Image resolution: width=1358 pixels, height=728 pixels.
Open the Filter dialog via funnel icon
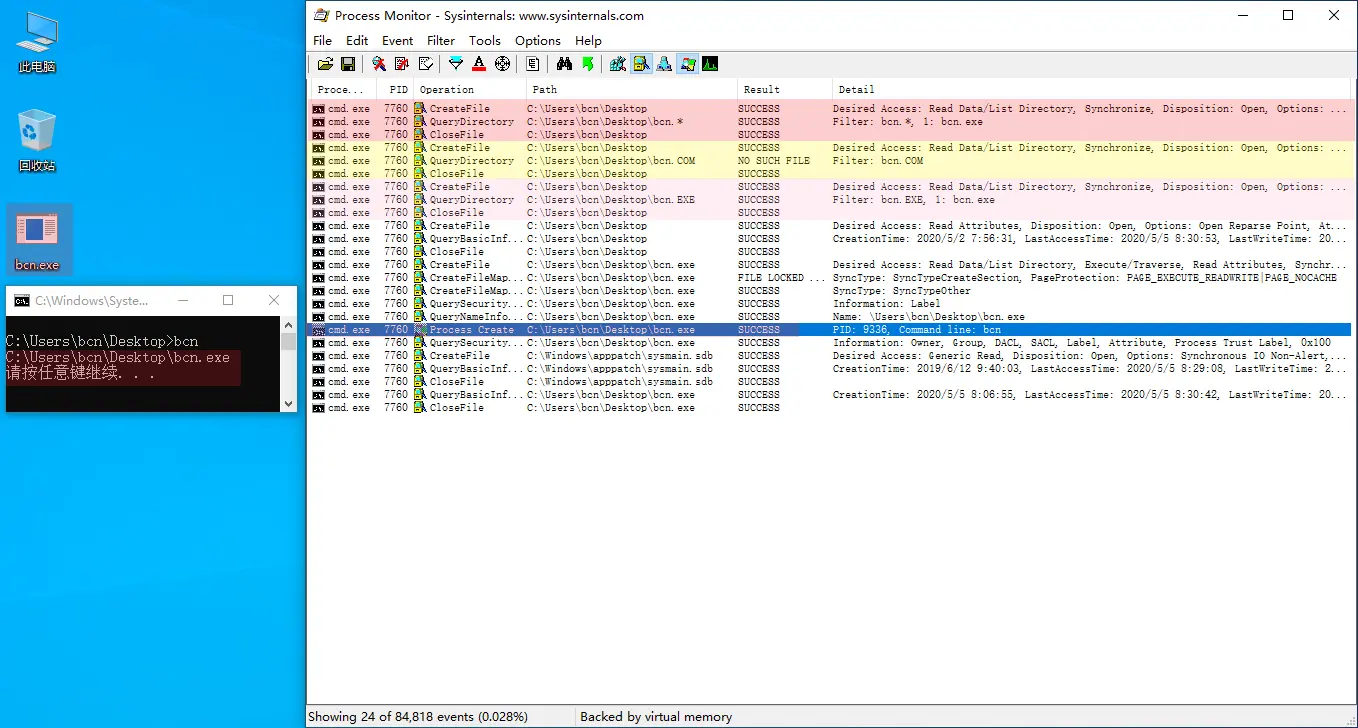(456, 63)
